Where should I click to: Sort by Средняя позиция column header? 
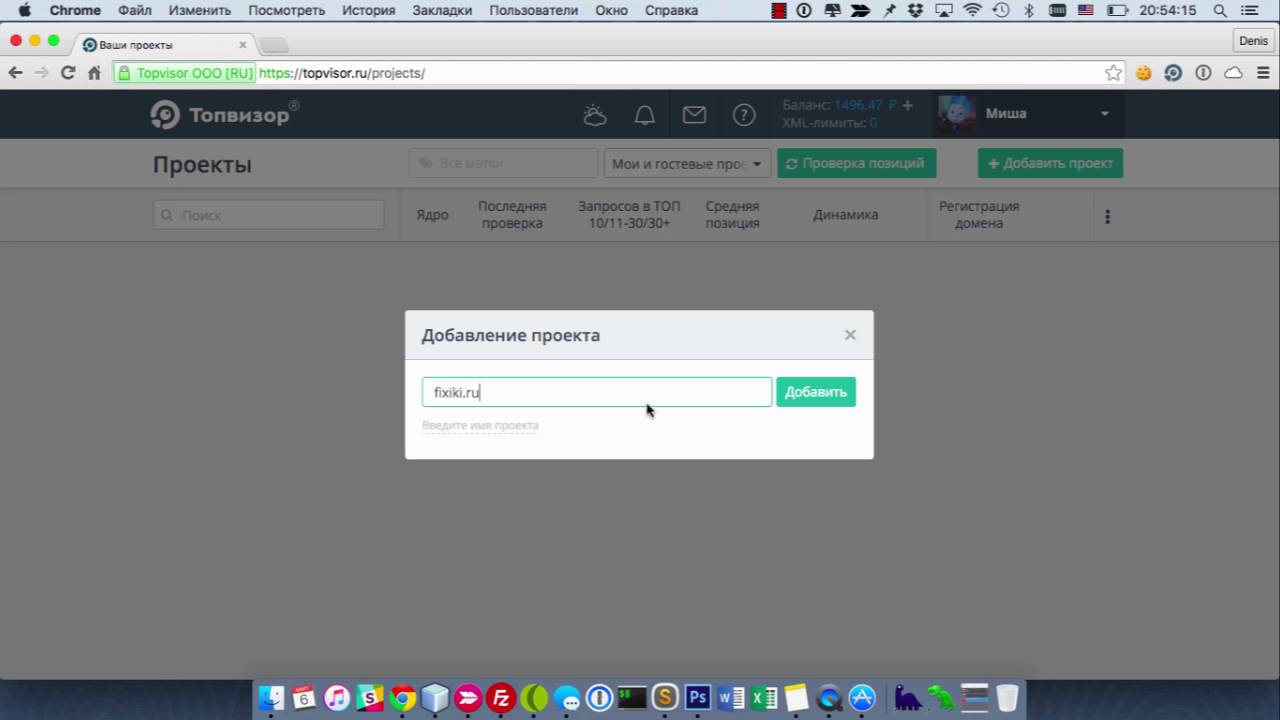[x=732, y=215]
